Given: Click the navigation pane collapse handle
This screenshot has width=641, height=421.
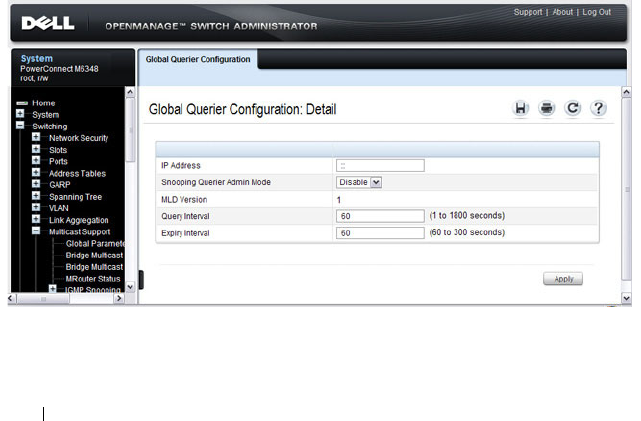Looking at the screenshot, I should (x=141, y=280).
